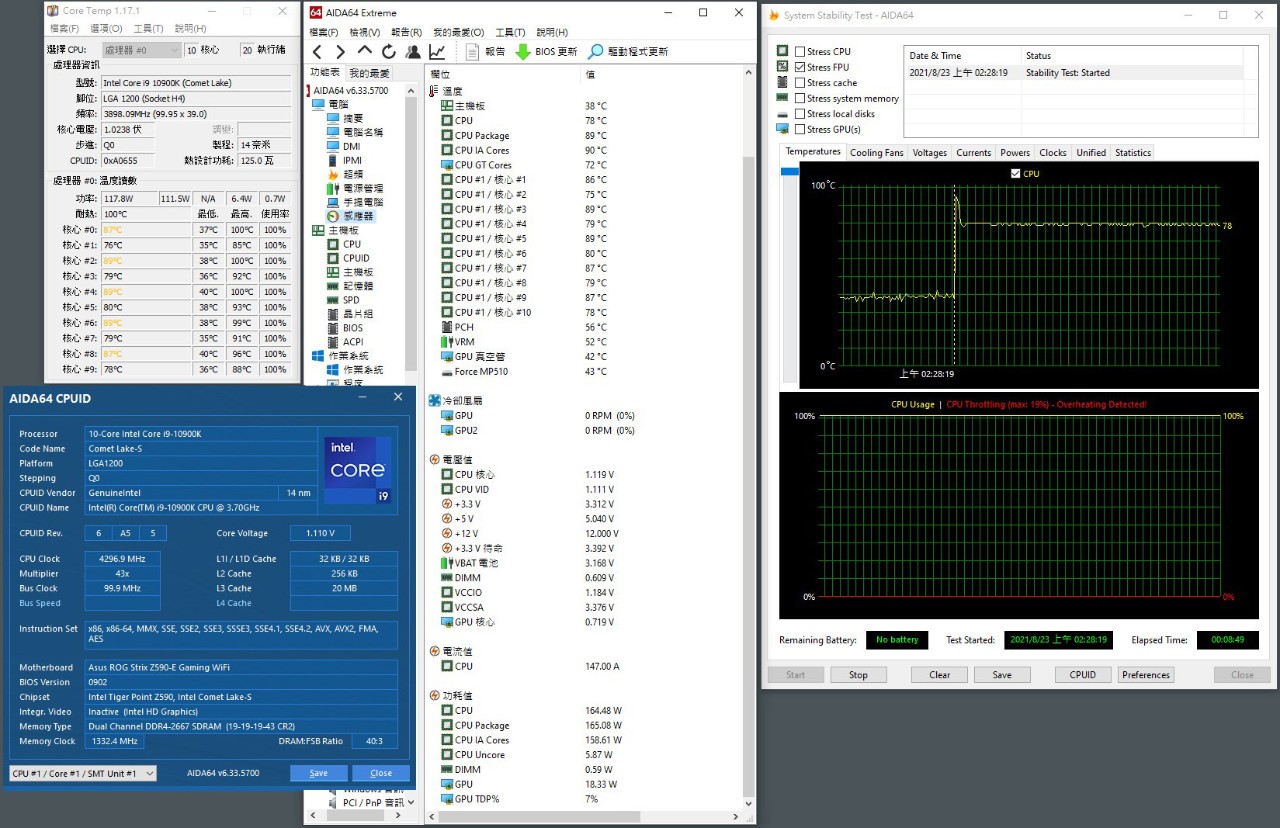Click the AIDA64 Extreme title bar logo

315,13
